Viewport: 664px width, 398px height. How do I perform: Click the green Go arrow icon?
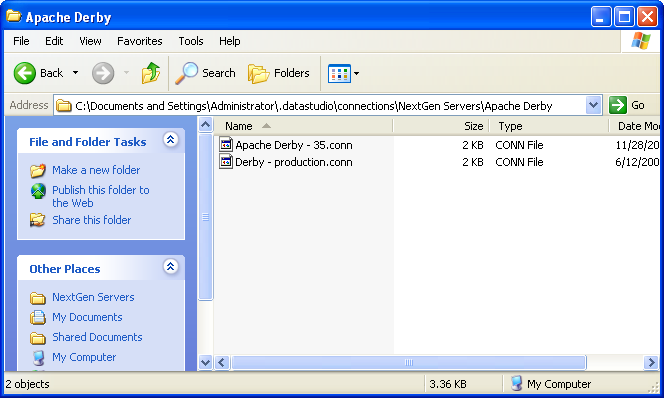(x=618, y=105)
